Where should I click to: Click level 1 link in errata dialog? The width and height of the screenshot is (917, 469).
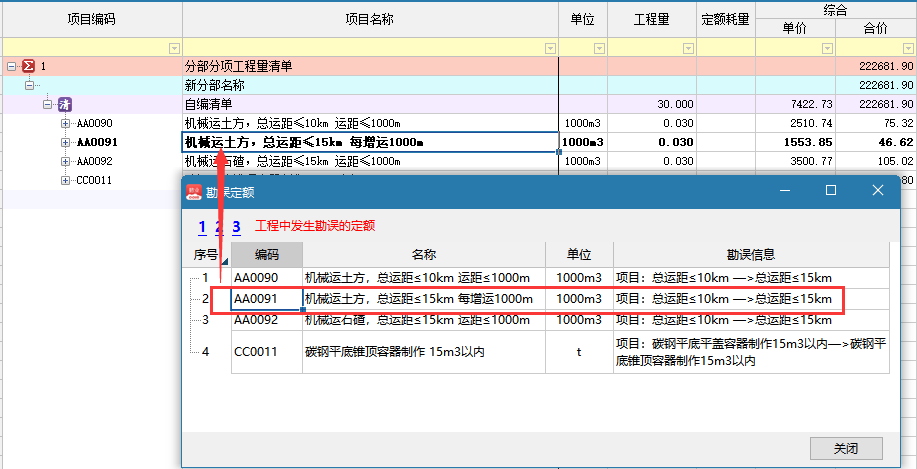pos(202,227)
